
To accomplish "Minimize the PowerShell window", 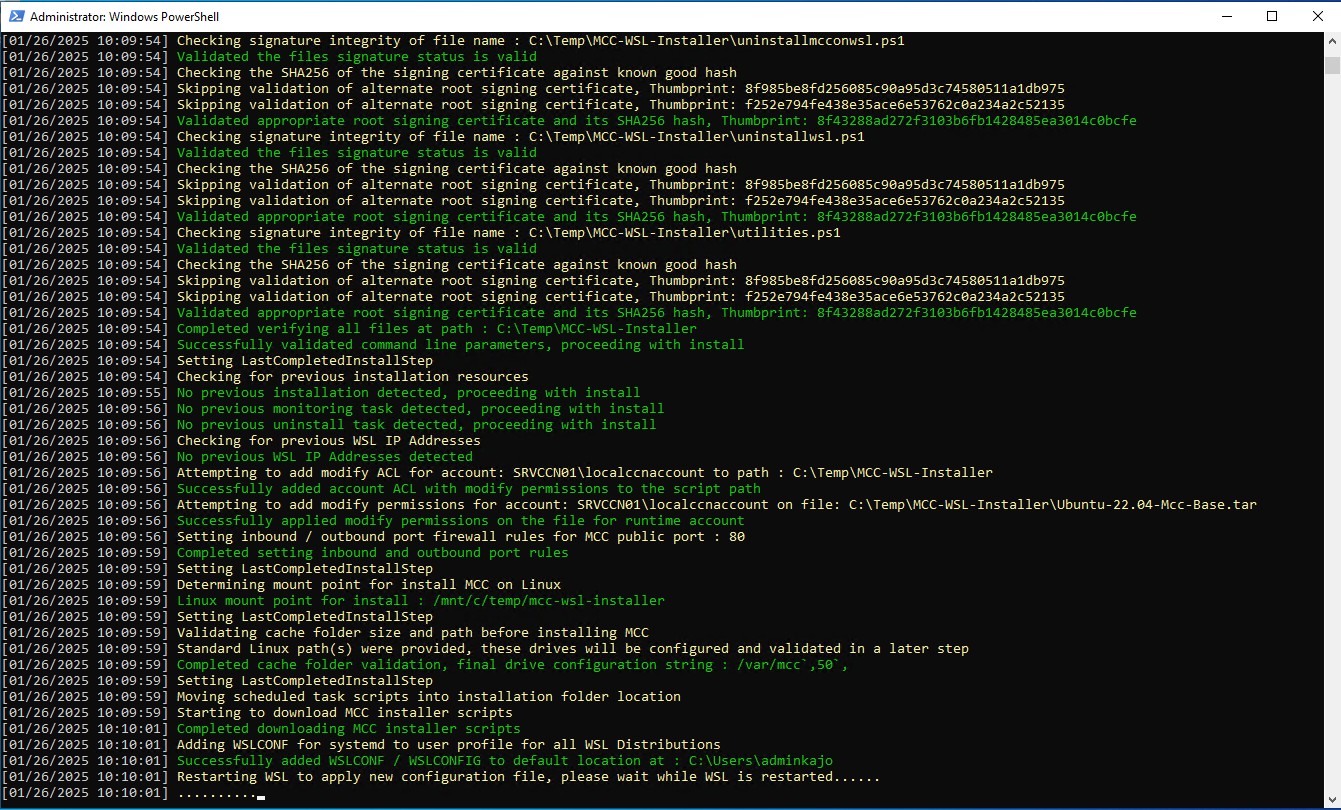I will 1226,16.
